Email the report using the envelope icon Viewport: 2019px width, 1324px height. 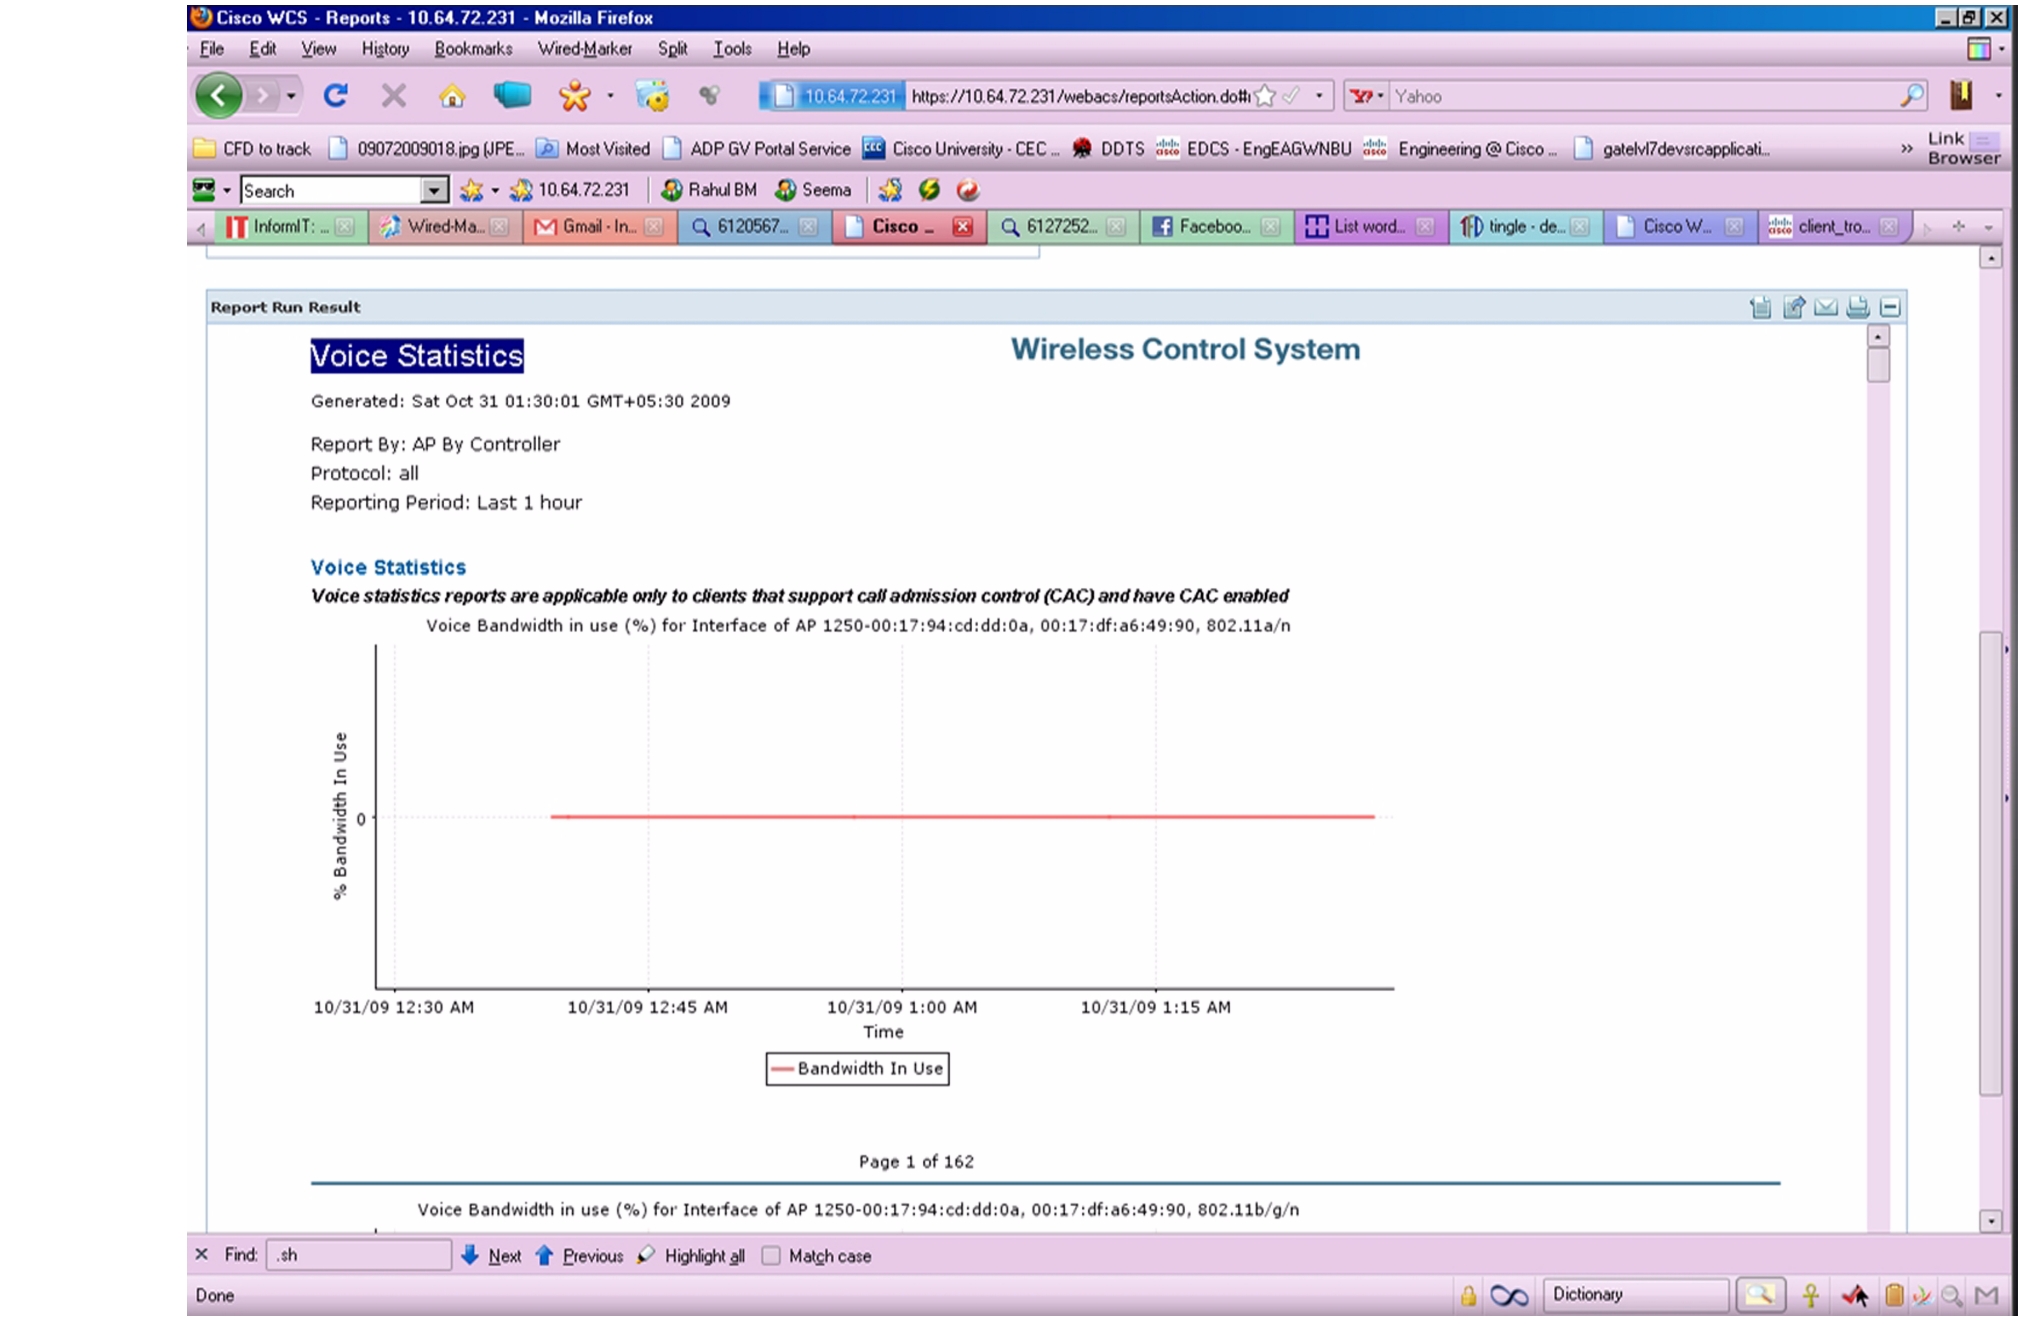point(1826,307)
